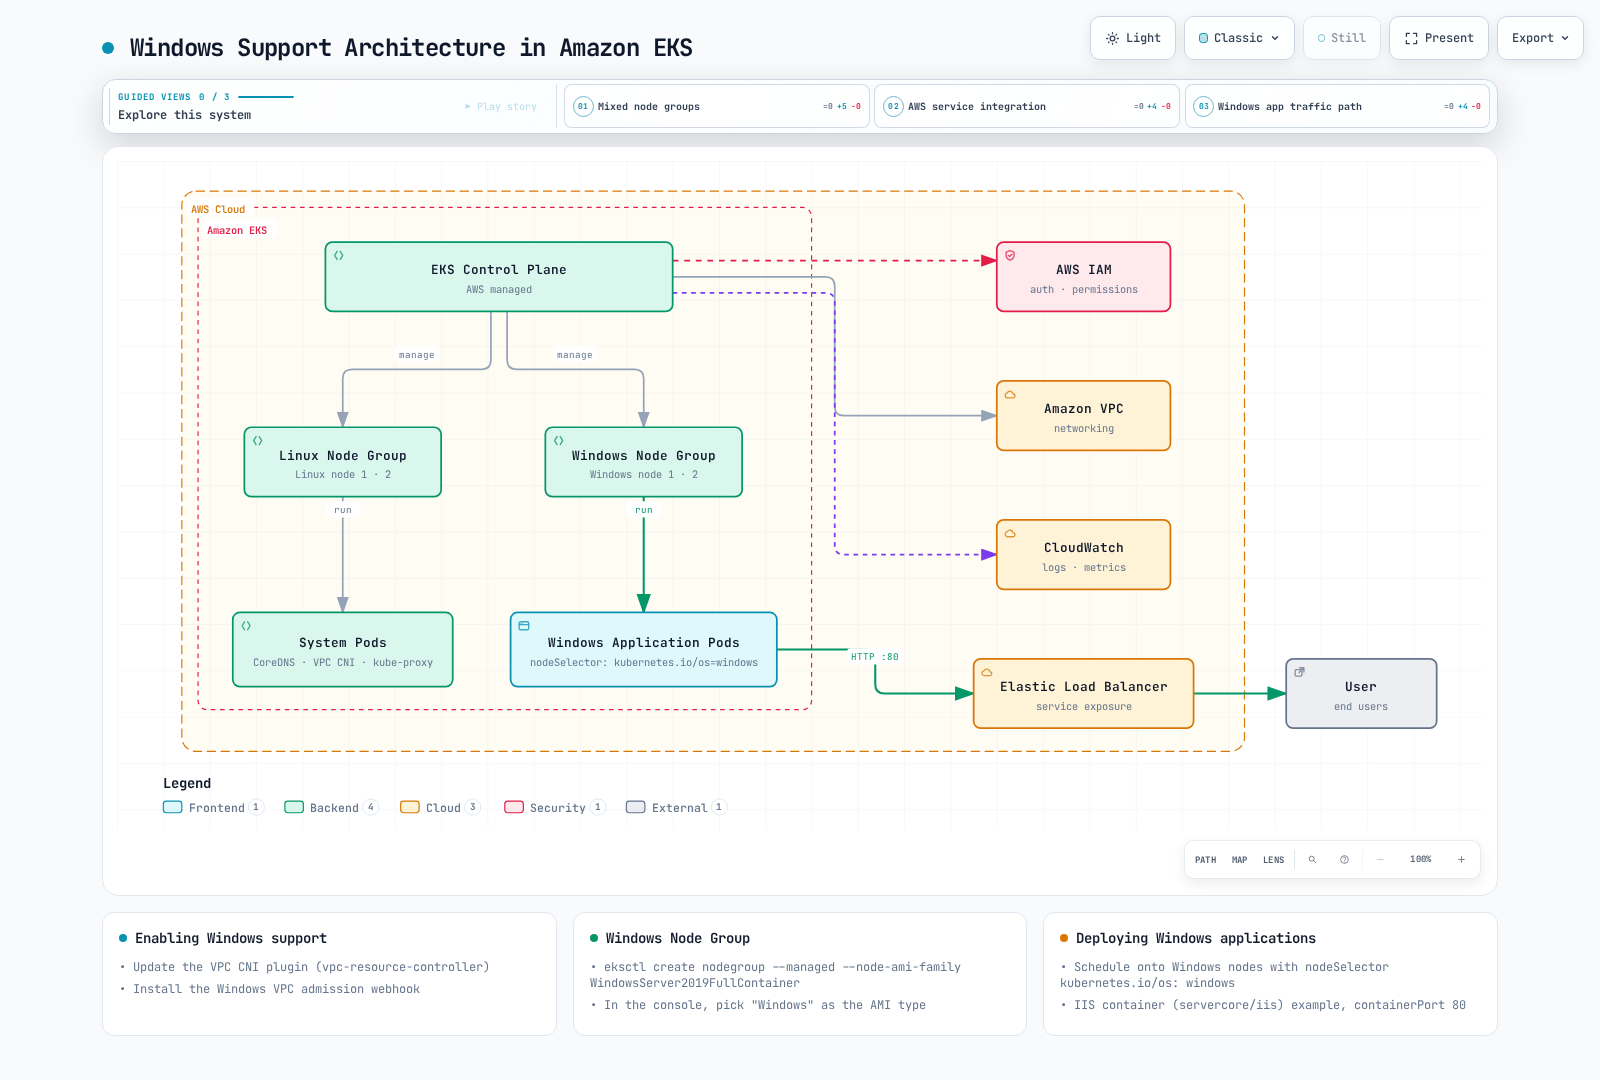Toggle the Cloud legend filter
The height and width of the screenshot is (1080, 1600).
click(440, 808)
